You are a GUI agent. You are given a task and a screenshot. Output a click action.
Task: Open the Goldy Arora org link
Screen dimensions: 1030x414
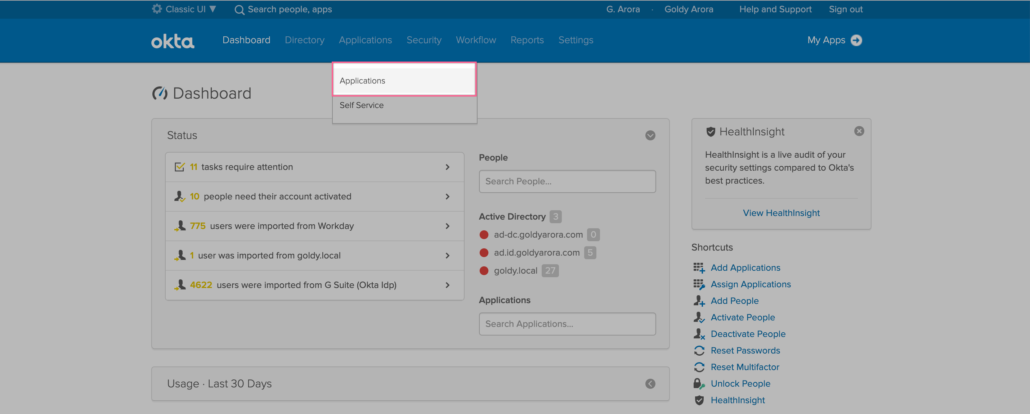pyautogui.click(x=689, y=10)
